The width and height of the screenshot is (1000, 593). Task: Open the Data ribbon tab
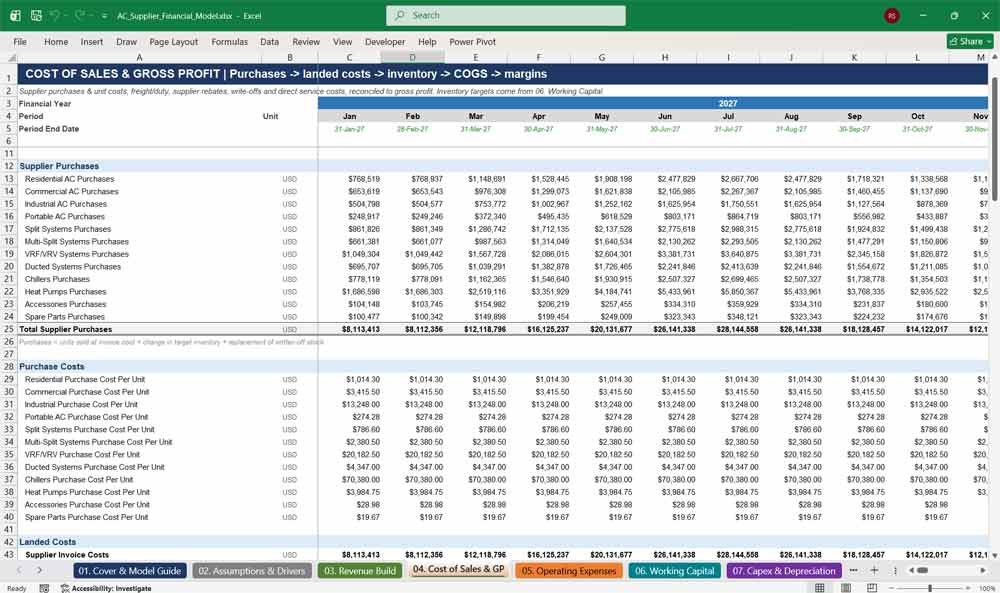(269, 41)
